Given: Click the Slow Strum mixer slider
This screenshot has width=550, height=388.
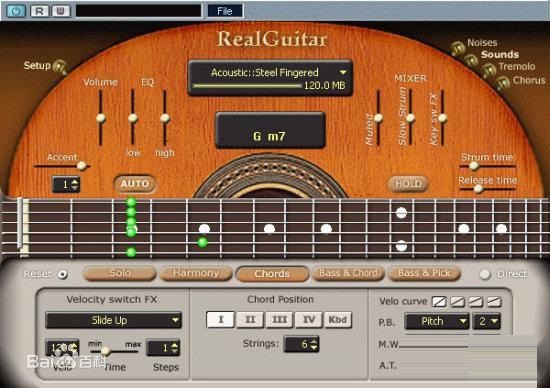Looking at the screenshot, I should tap(410, 119).
